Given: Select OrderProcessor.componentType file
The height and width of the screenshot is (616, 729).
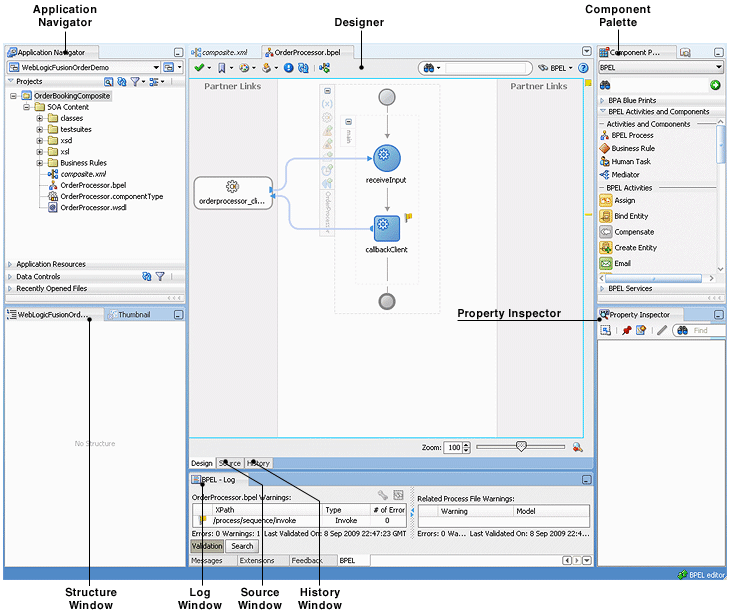Looking at the screenshot, I should (x=112, y=196).
